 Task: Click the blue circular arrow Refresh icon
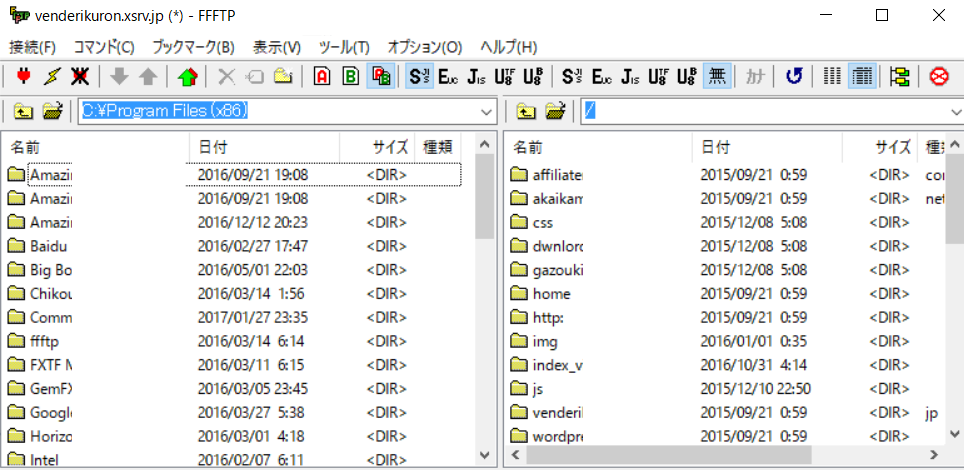[x=794, y=77]
